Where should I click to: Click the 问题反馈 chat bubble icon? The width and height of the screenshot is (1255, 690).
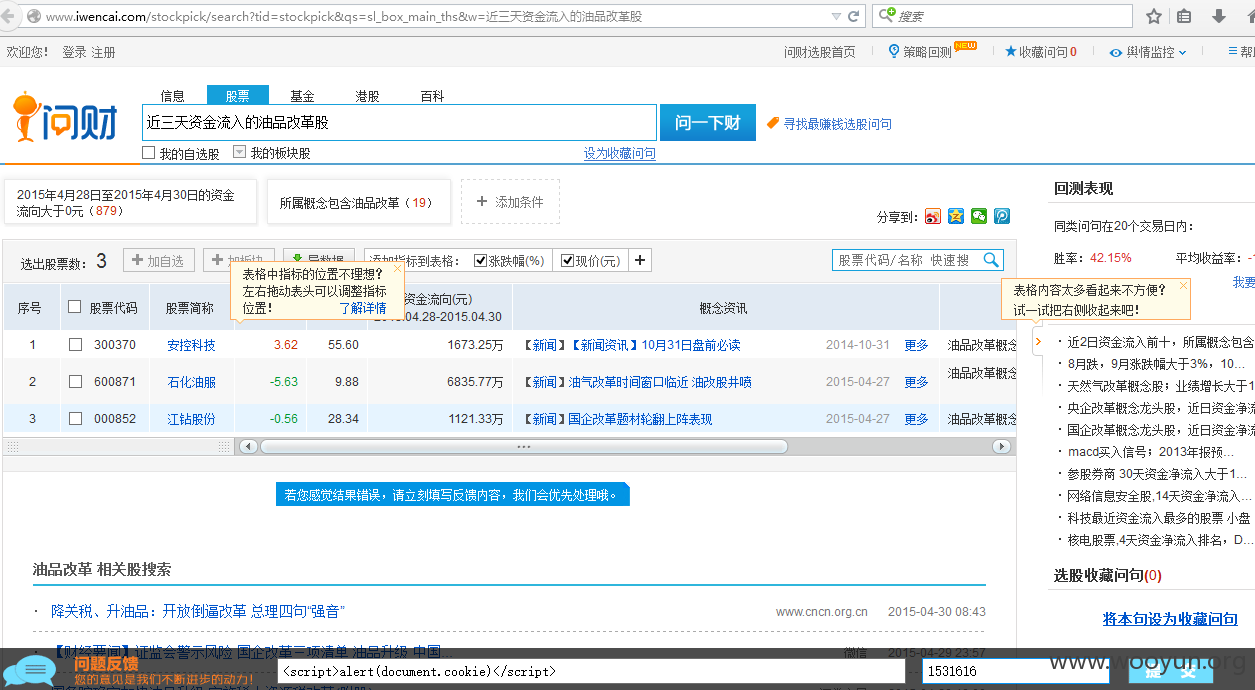pyautogui.click(x=30, y=670)
